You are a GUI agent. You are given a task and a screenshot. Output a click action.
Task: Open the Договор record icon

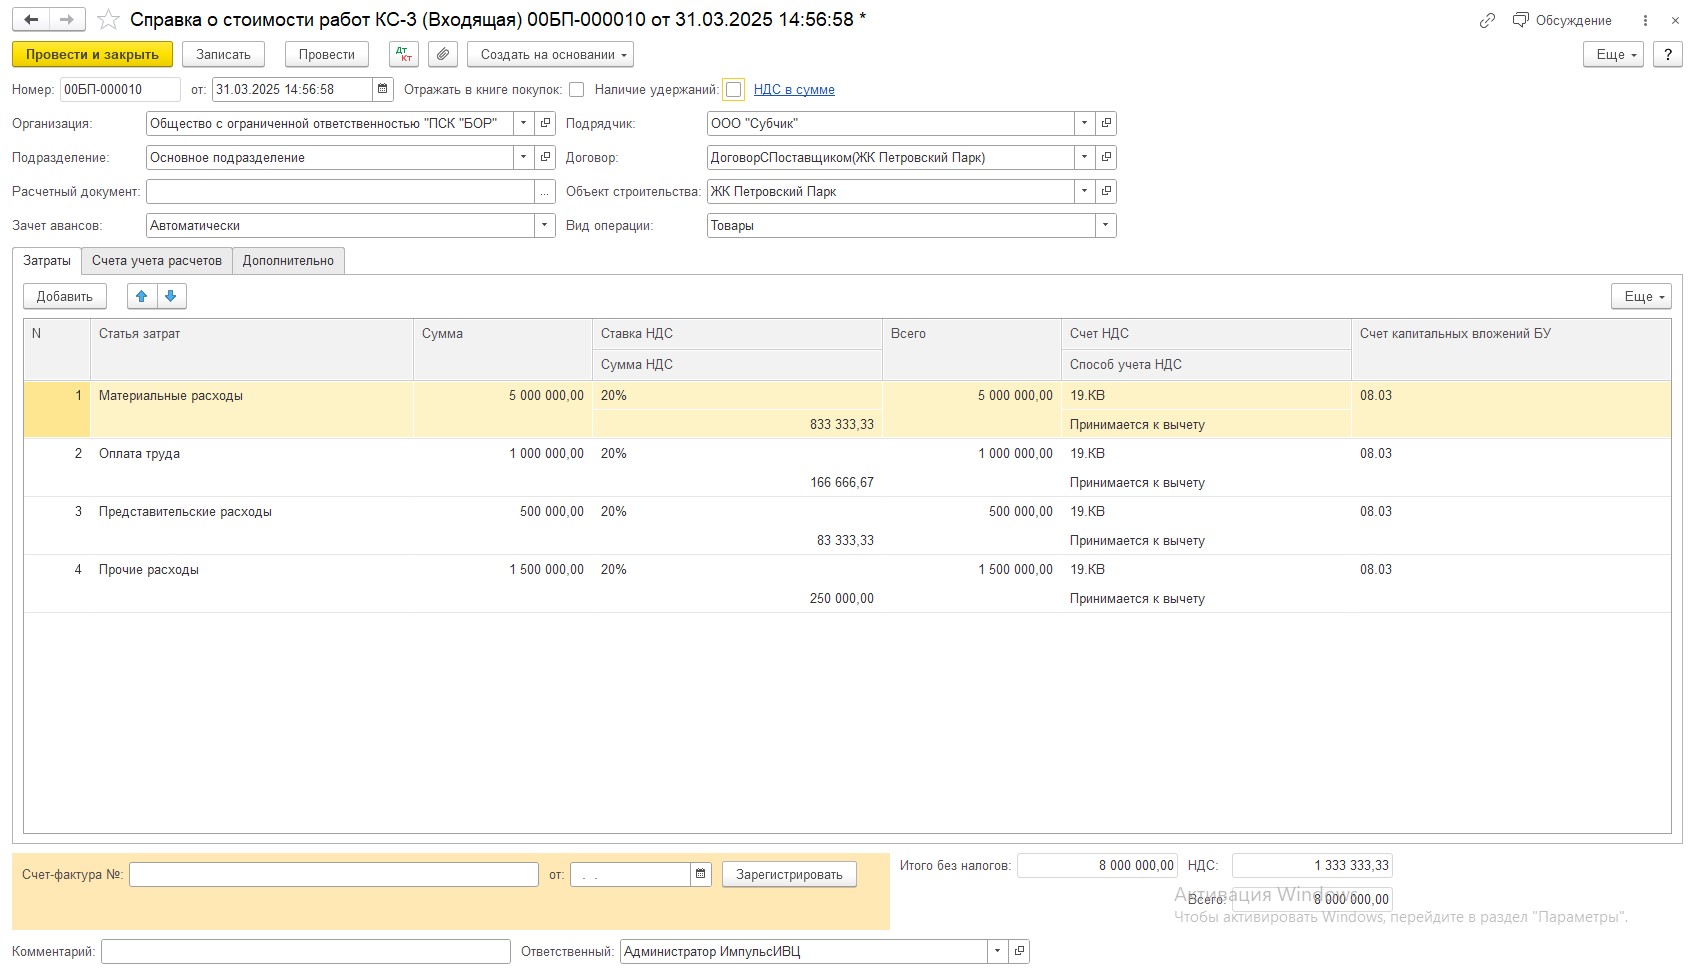[1106, 158]
